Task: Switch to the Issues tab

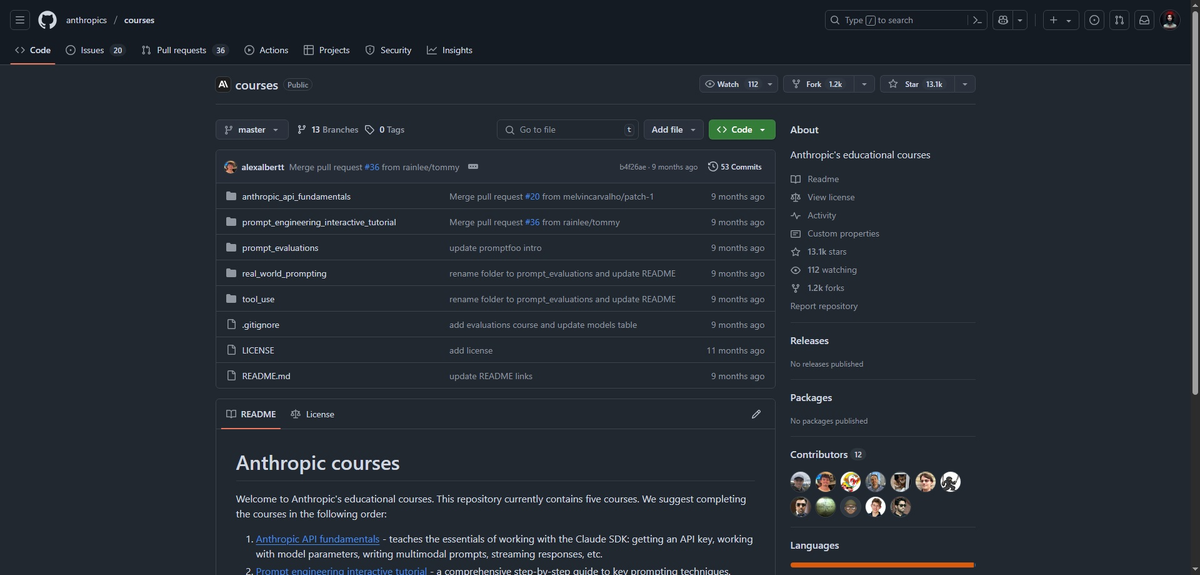Action: click(95, 50)
